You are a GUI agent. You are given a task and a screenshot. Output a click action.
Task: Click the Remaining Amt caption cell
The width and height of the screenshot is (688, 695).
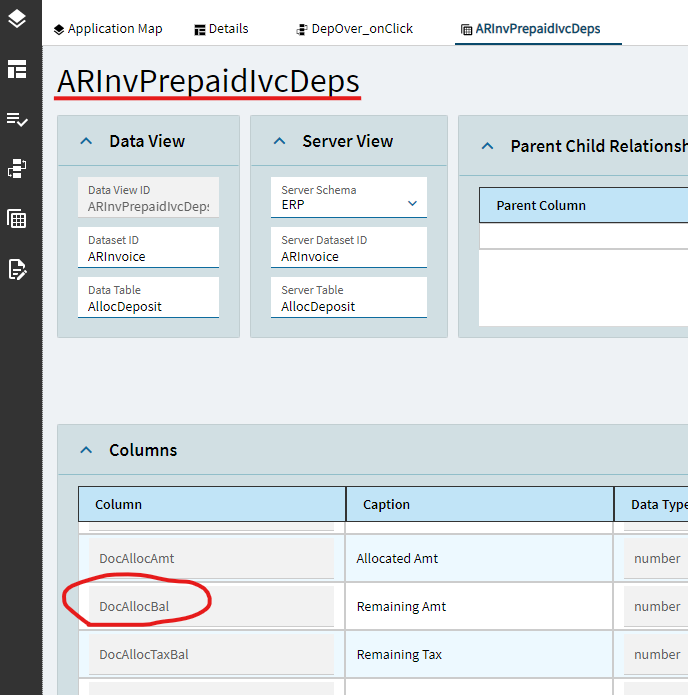coord(480,607)
